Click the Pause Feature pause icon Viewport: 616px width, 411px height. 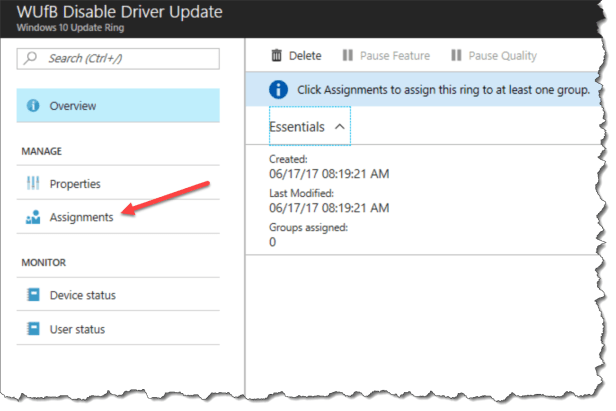347,55
